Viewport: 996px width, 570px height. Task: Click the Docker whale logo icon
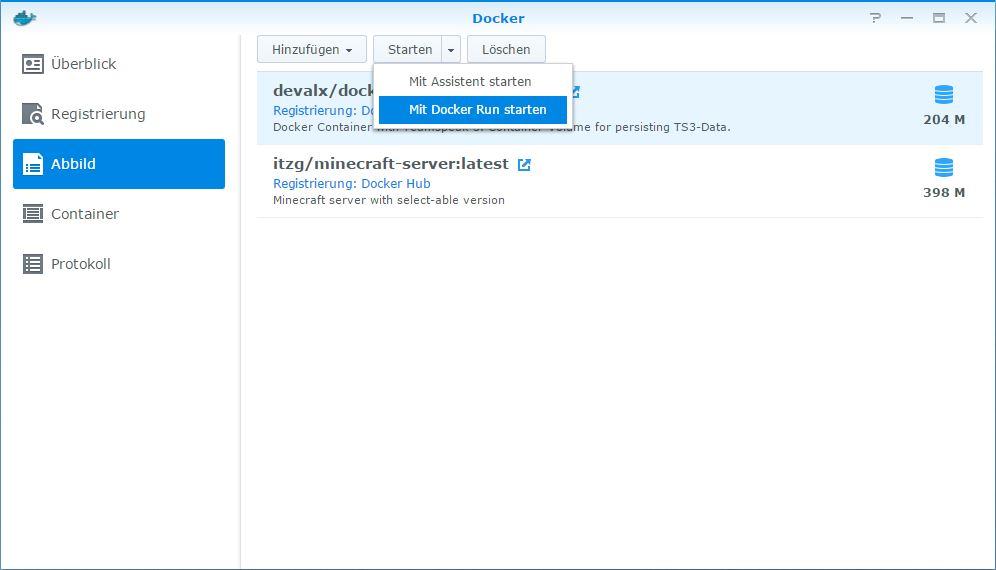click(24, 18)
